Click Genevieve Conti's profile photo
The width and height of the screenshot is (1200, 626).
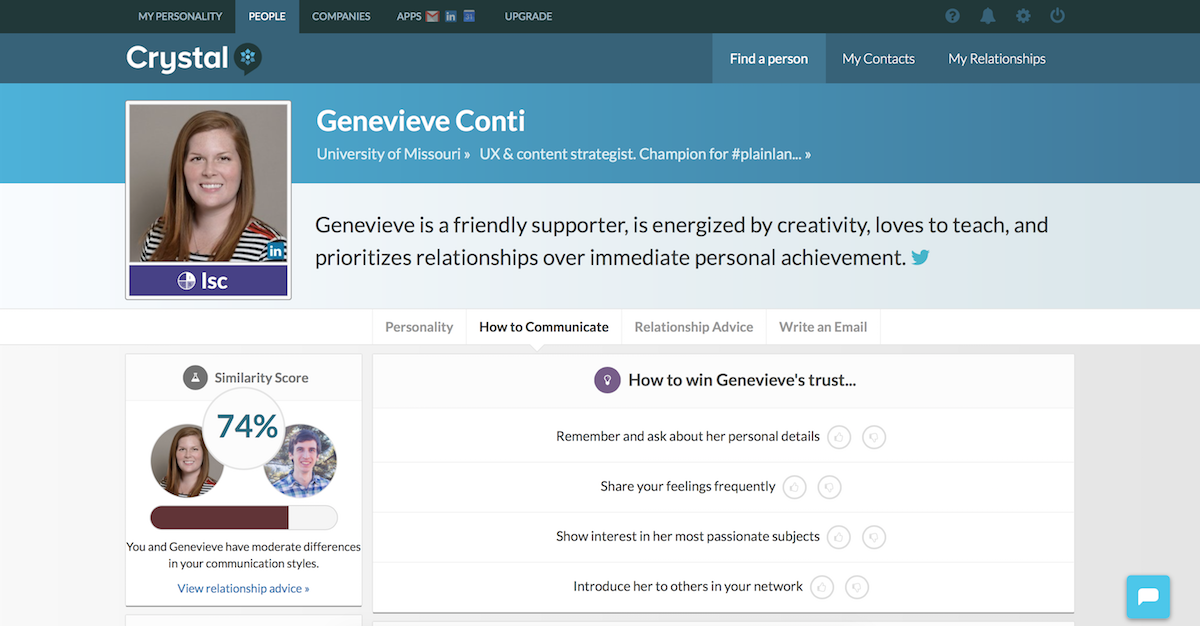point(208,185)
